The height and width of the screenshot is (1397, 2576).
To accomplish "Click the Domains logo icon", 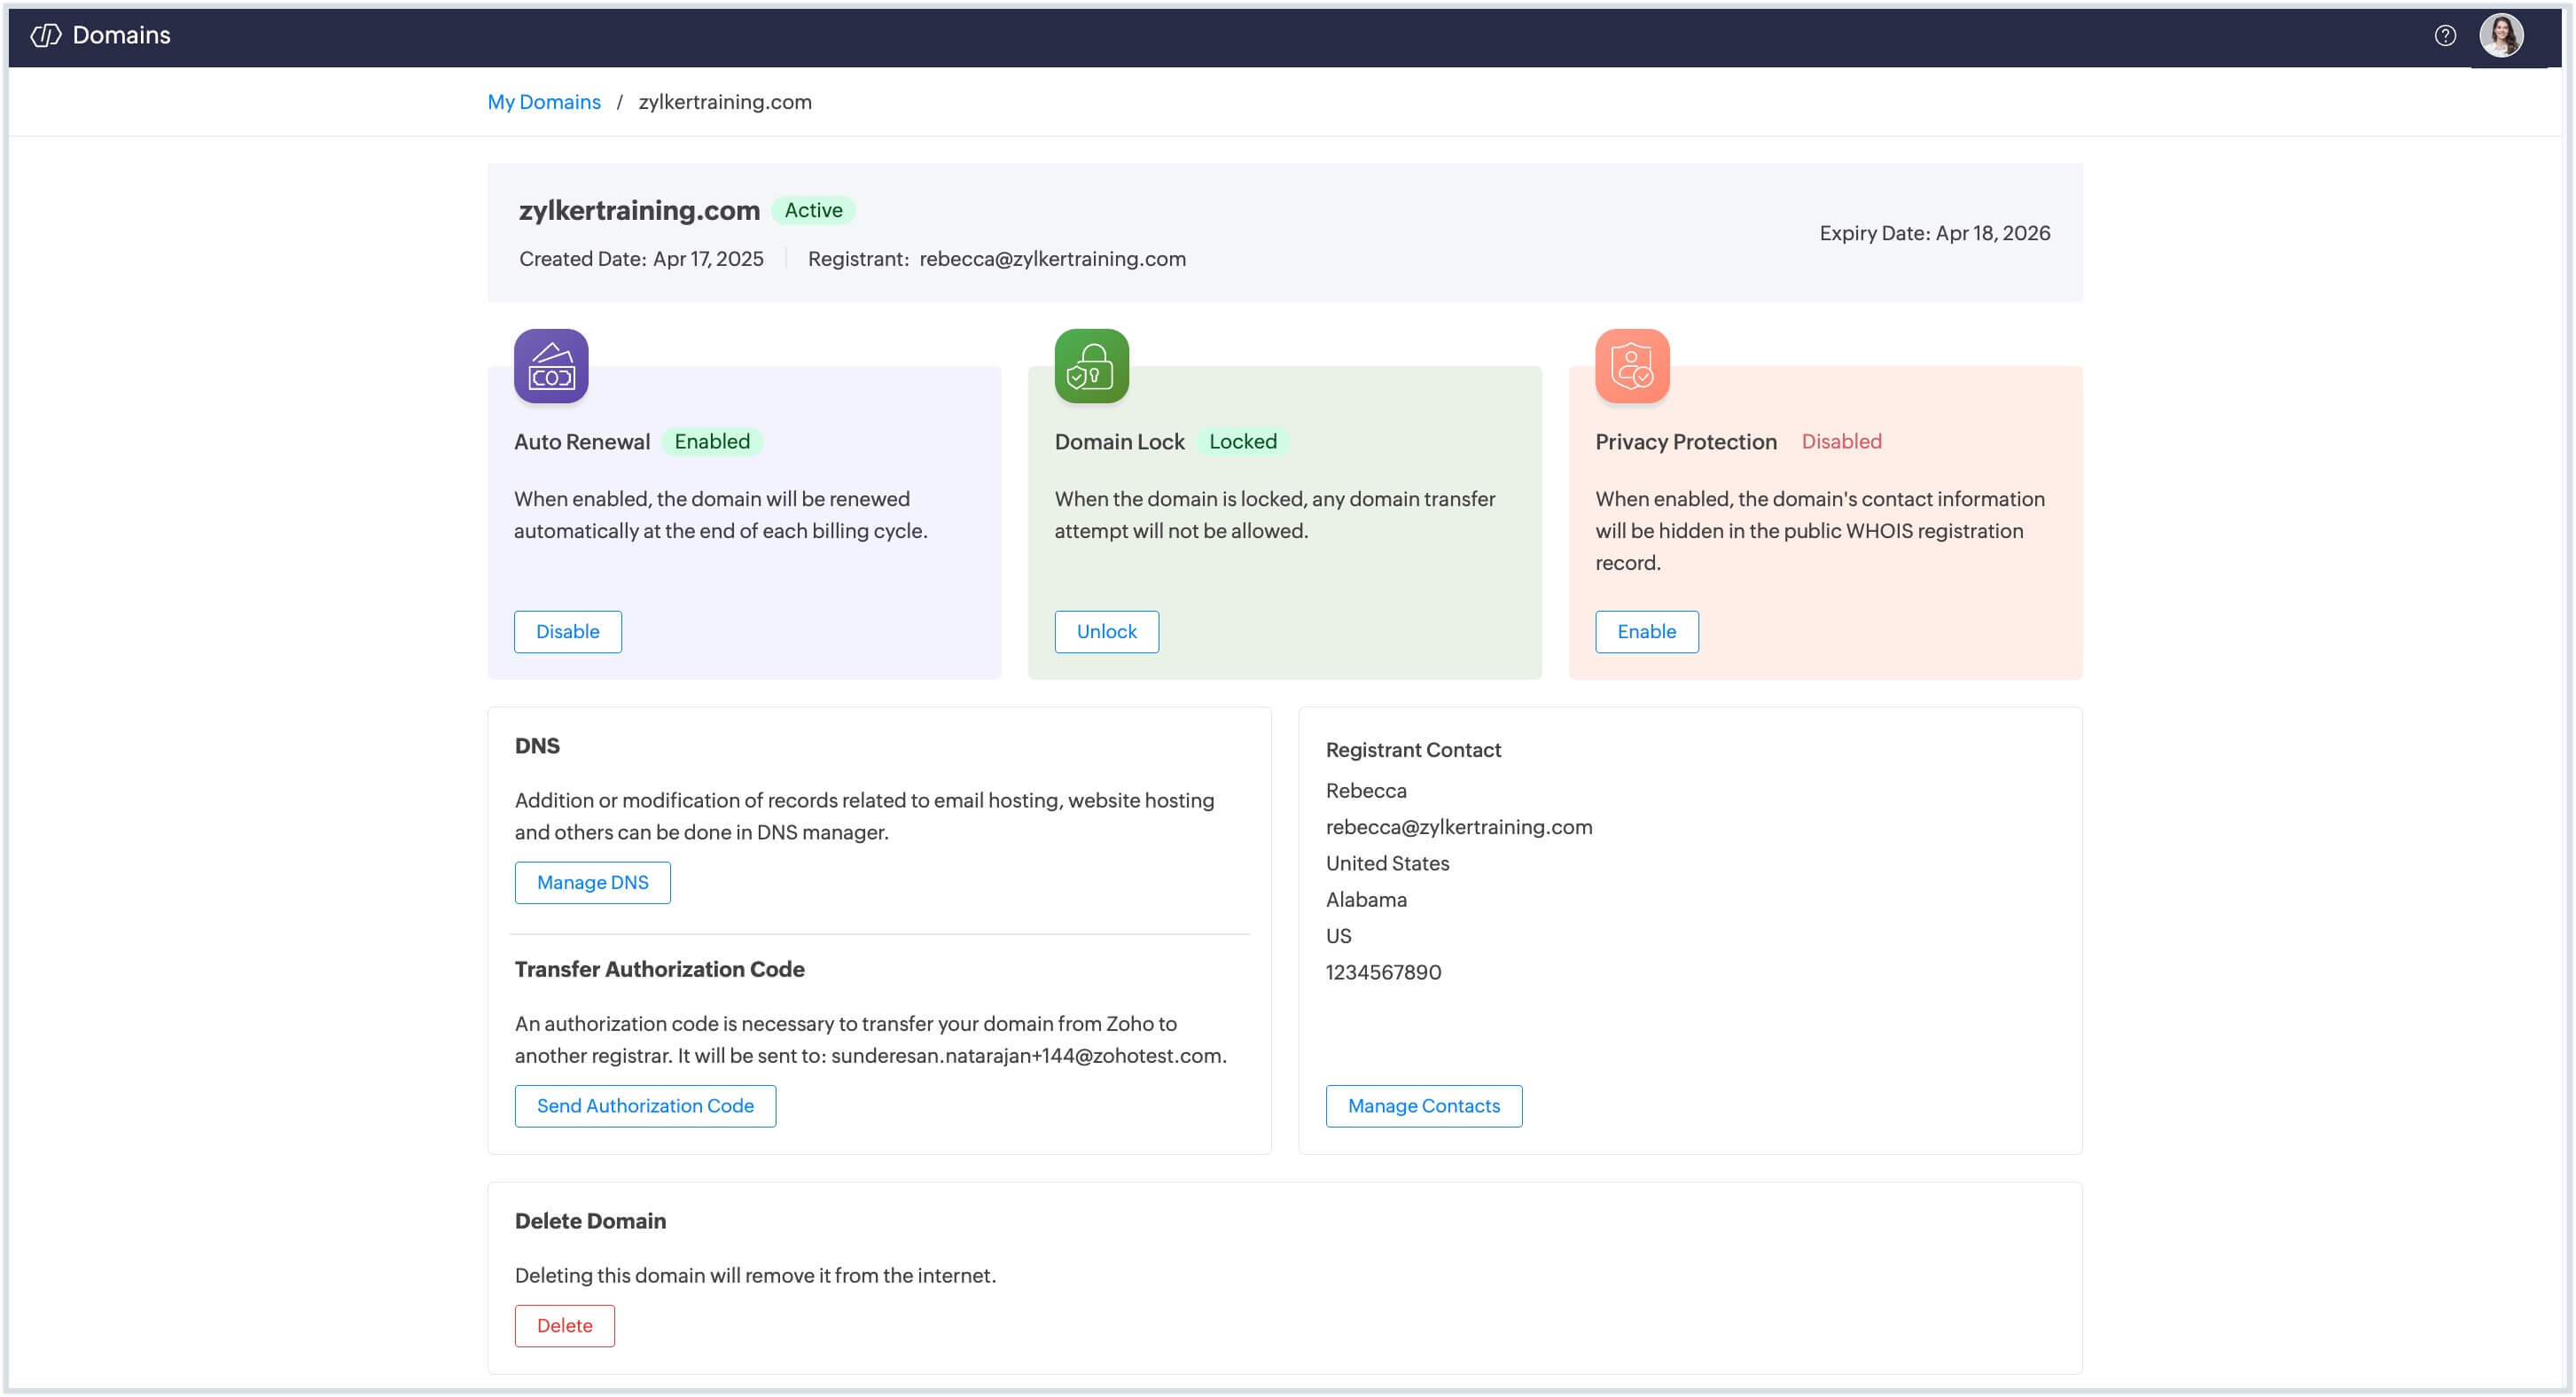I will click(46, 36).
